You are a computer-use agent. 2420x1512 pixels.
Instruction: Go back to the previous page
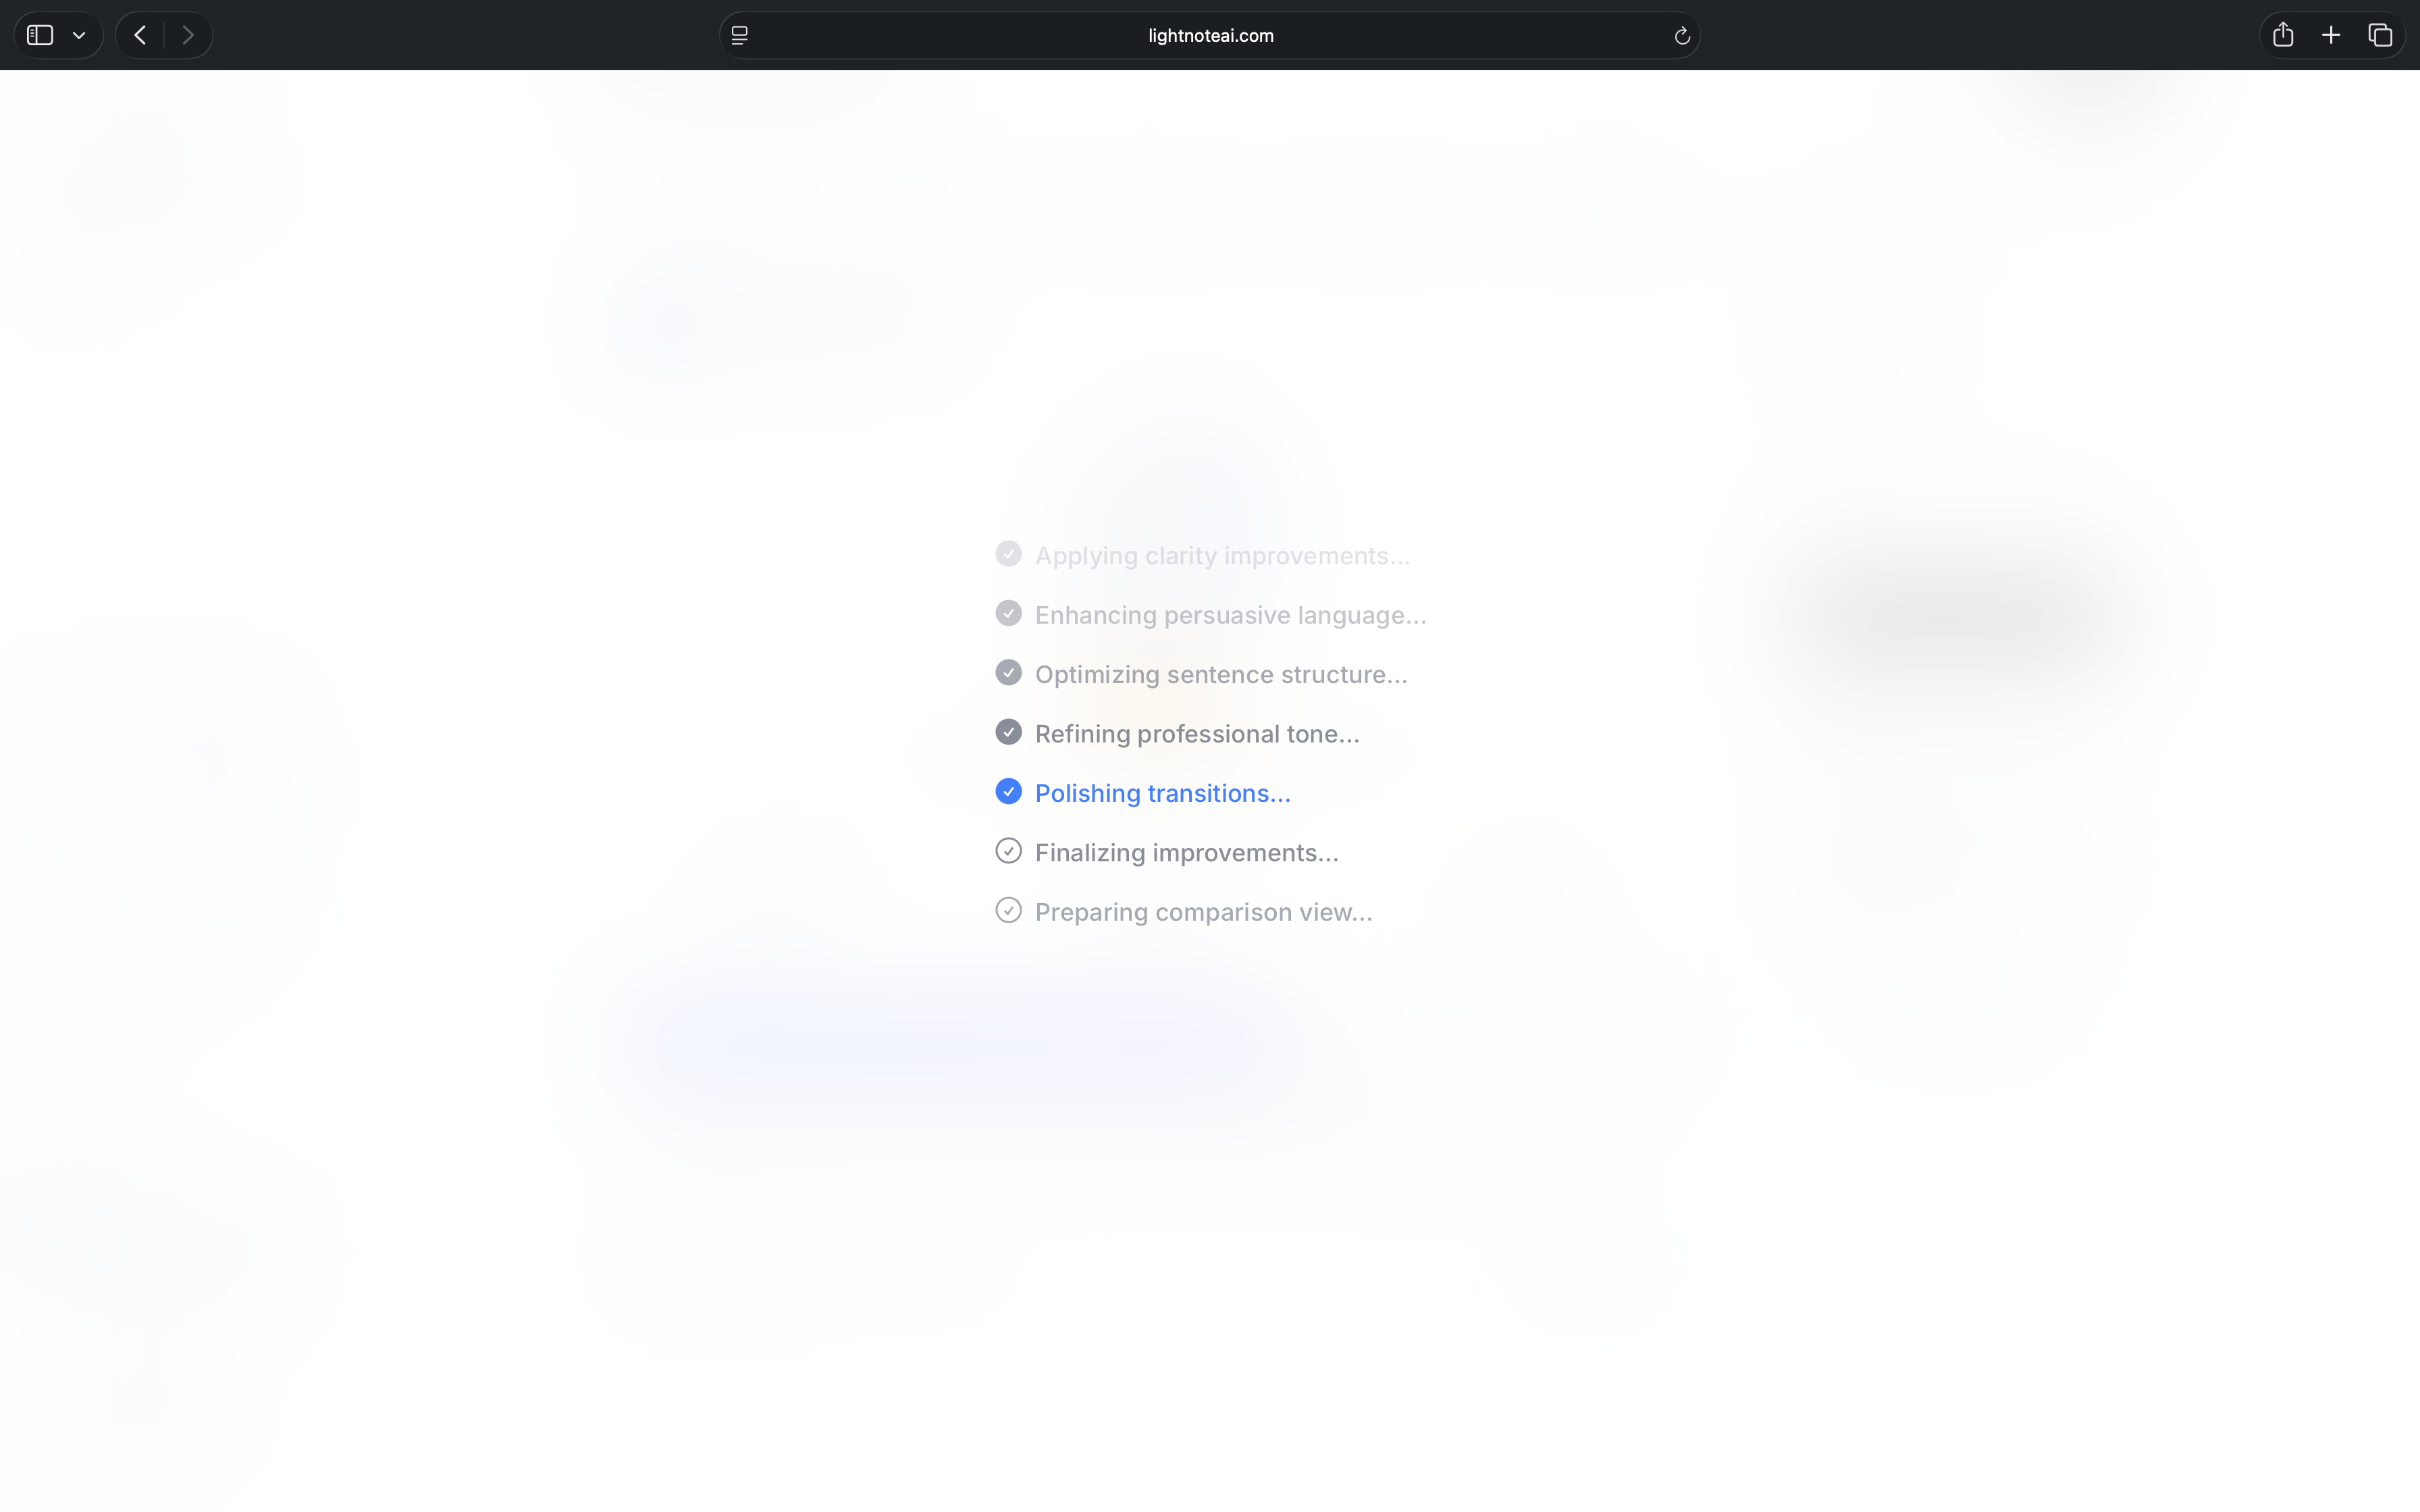tap(141, 35)
